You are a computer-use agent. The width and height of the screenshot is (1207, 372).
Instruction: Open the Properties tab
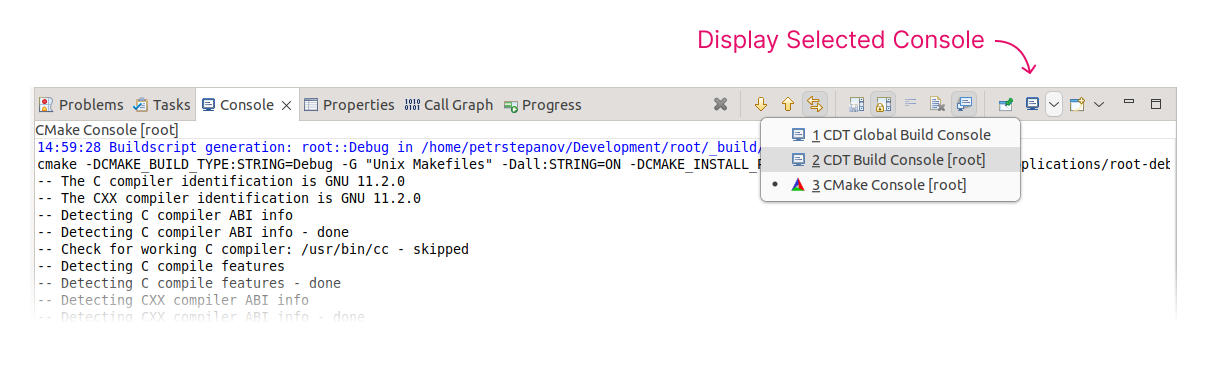349,105
